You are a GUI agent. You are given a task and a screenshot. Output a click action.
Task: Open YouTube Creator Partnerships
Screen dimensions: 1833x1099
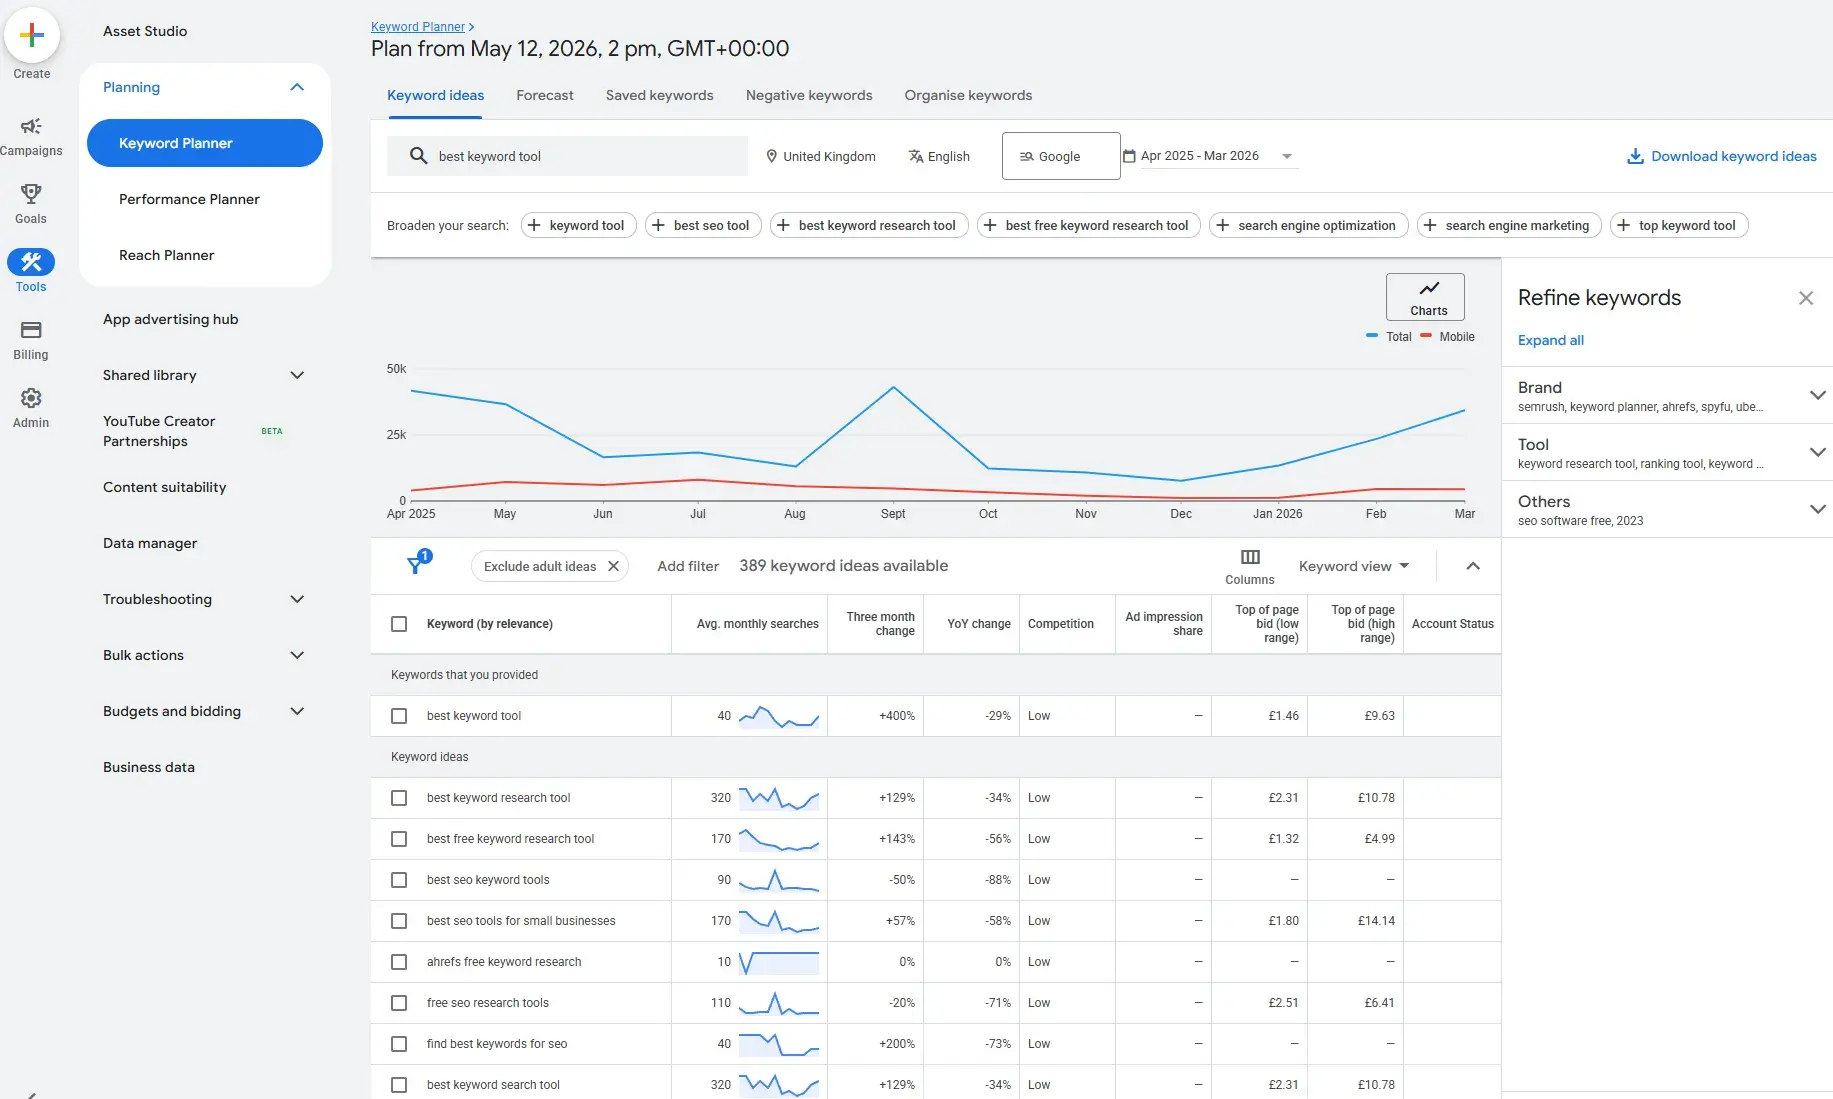click(159, 431)
